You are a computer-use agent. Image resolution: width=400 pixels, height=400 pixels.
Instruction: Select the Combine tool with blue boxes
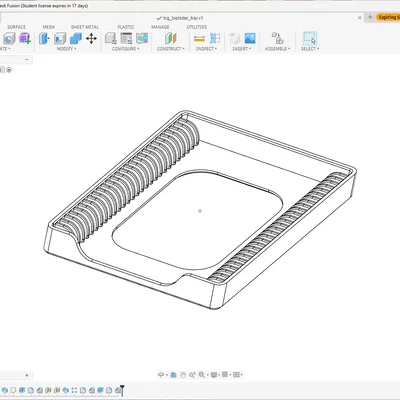pos(76,39)
